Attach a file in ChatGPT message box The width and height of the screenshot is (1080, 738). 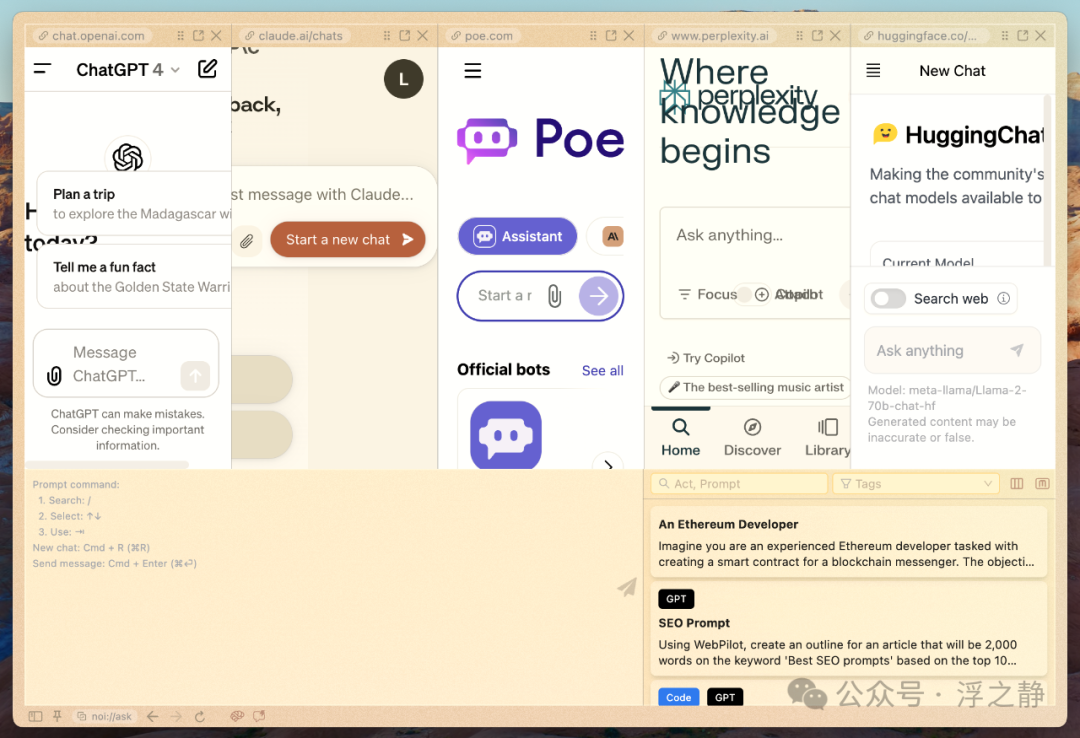[x=54, y=376]
